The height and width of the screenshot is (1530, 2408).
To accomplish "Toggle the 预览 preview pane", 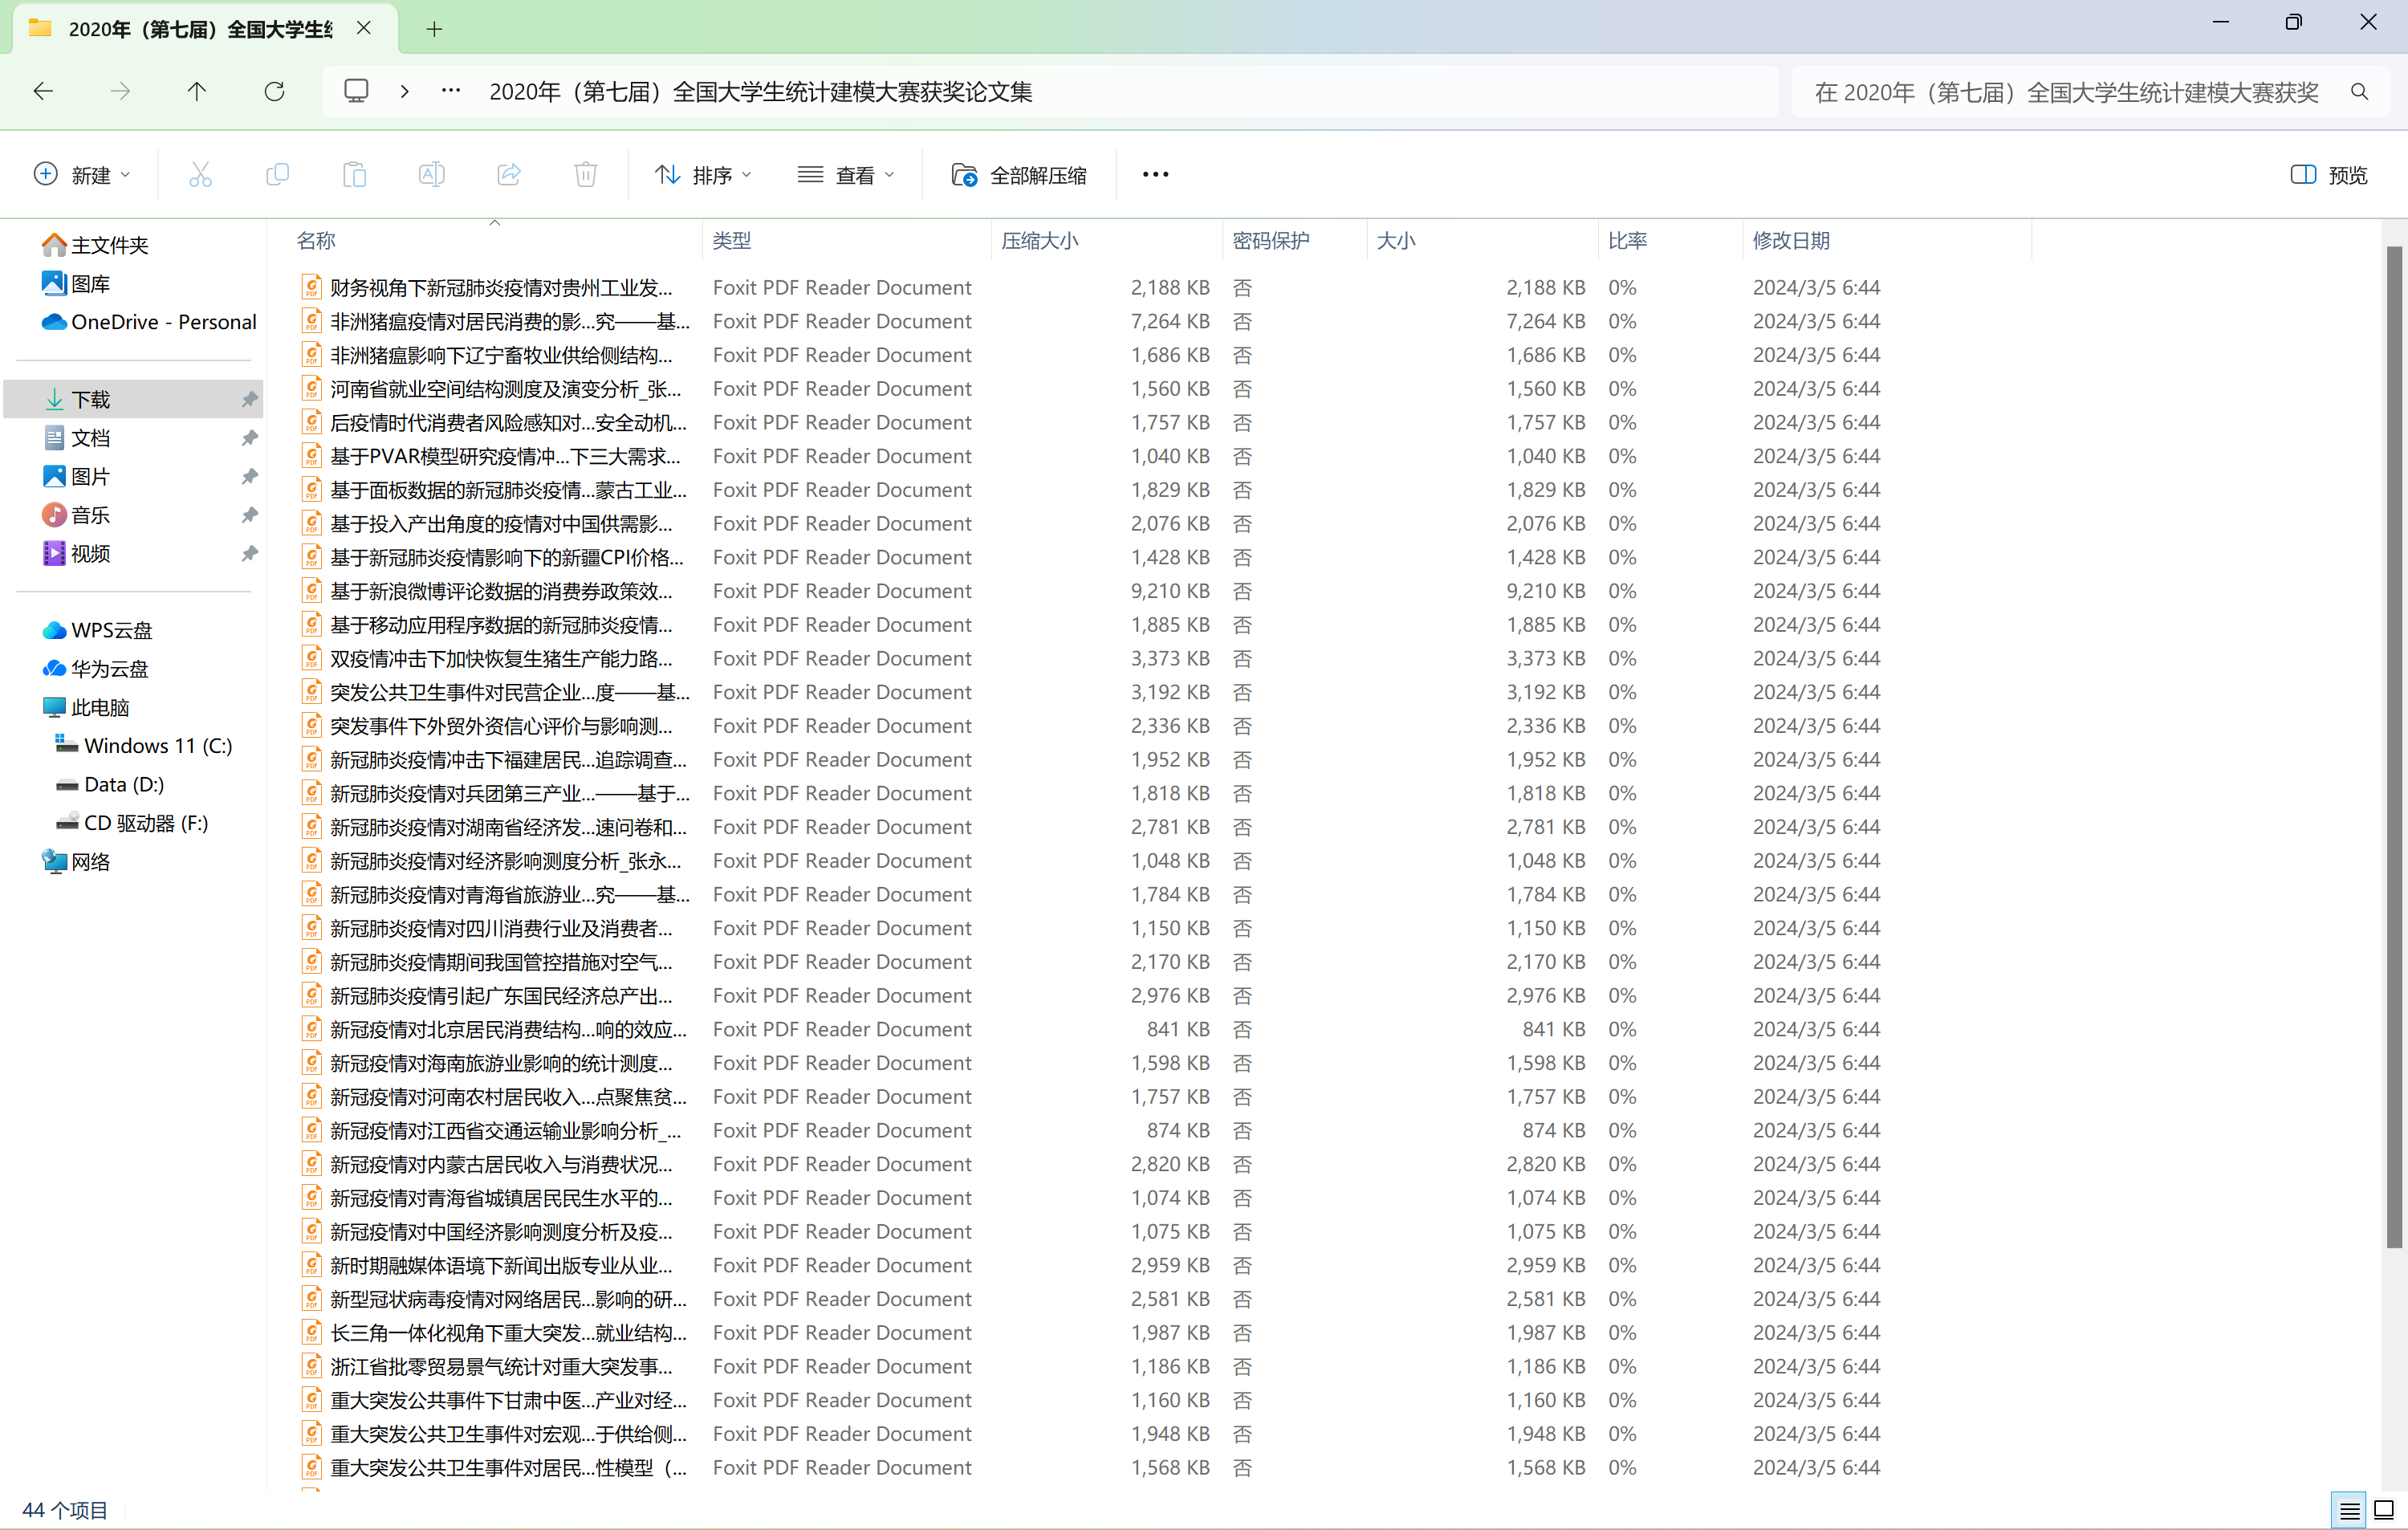I will [2328, 175].
